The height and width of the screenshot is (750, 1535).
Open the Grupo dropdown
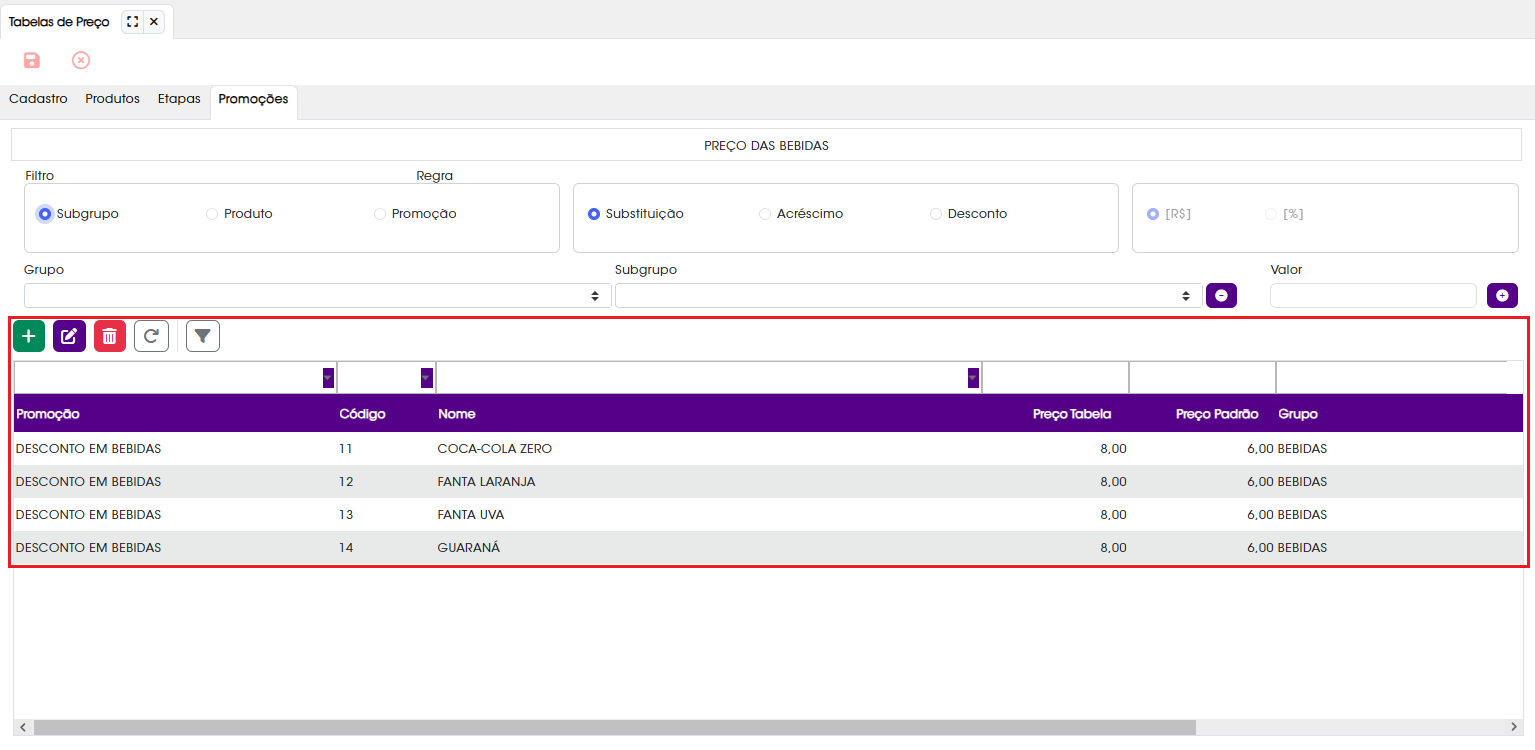pos(318,296)
